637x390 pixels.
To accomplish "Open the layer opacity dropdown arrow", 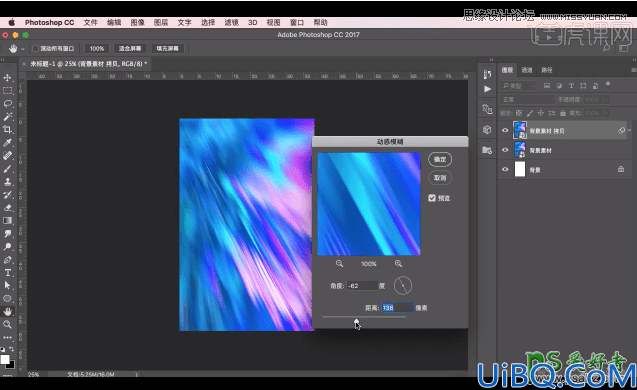I will point(607,100).
